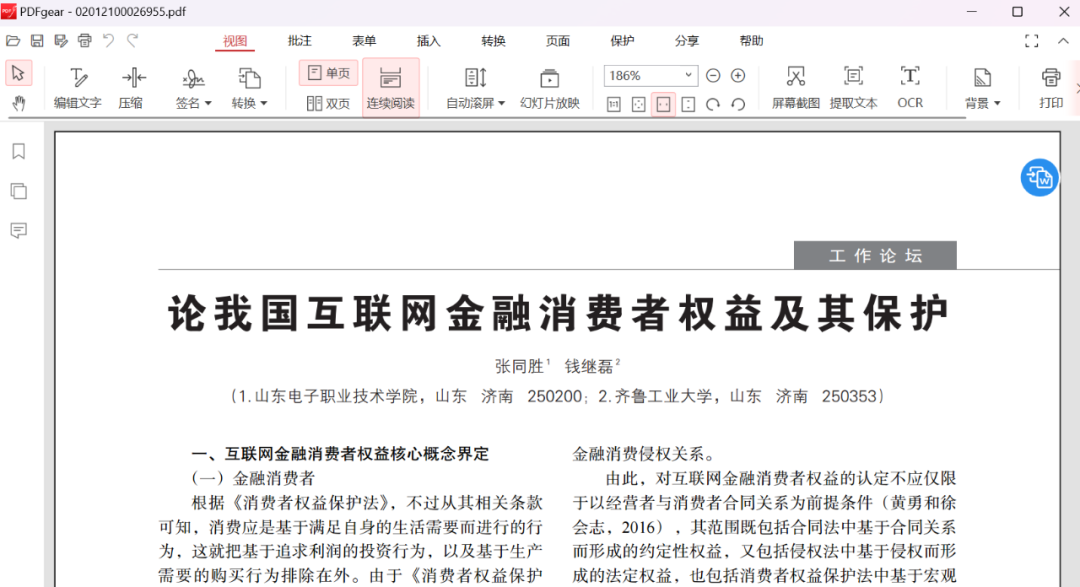1080x587 pixels.
Task: Start 幻灯片放映 slideshow playback
Action: [549, 88]
